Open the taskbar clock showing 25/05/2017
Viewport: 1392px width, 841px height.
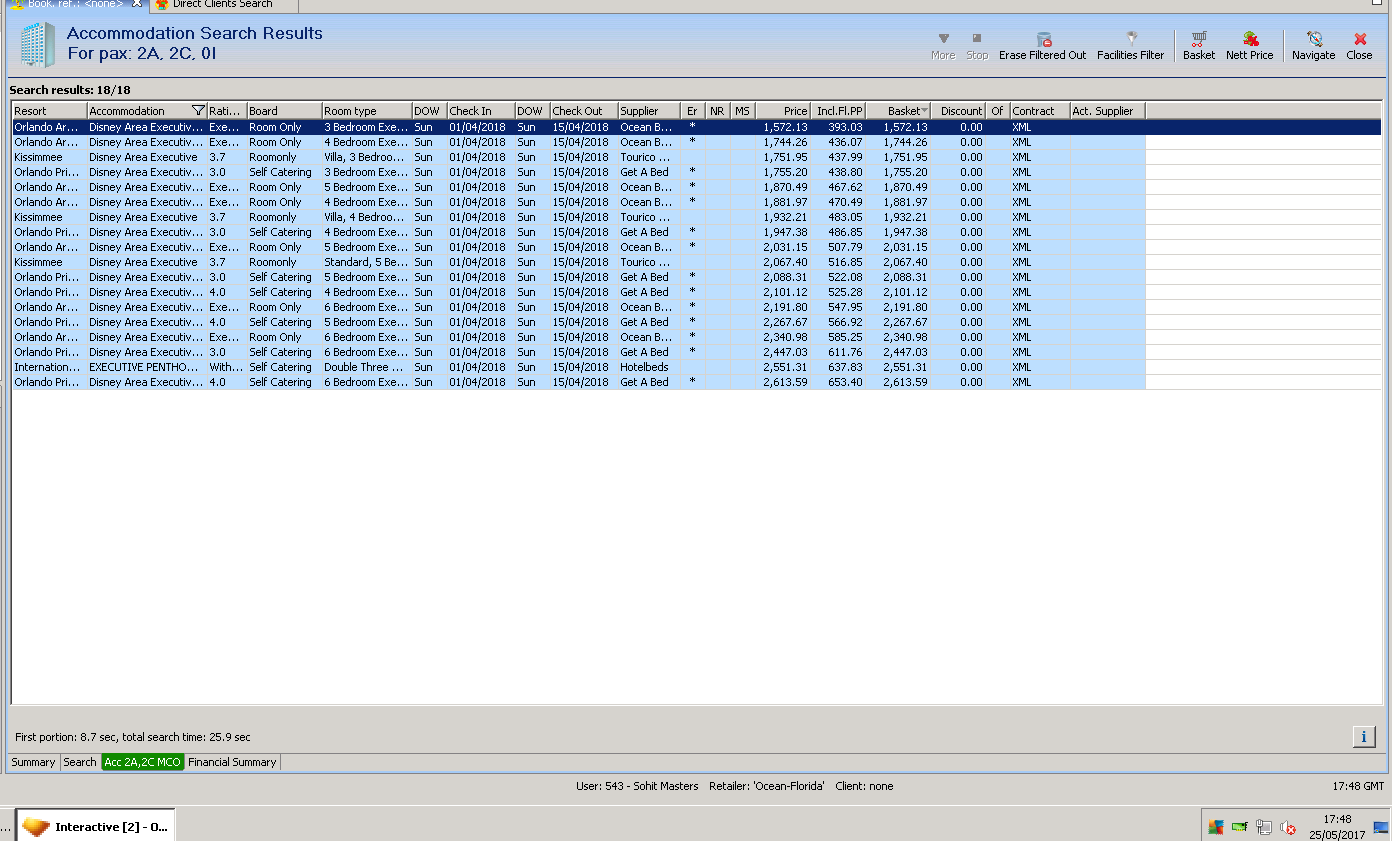[1337, 827]
